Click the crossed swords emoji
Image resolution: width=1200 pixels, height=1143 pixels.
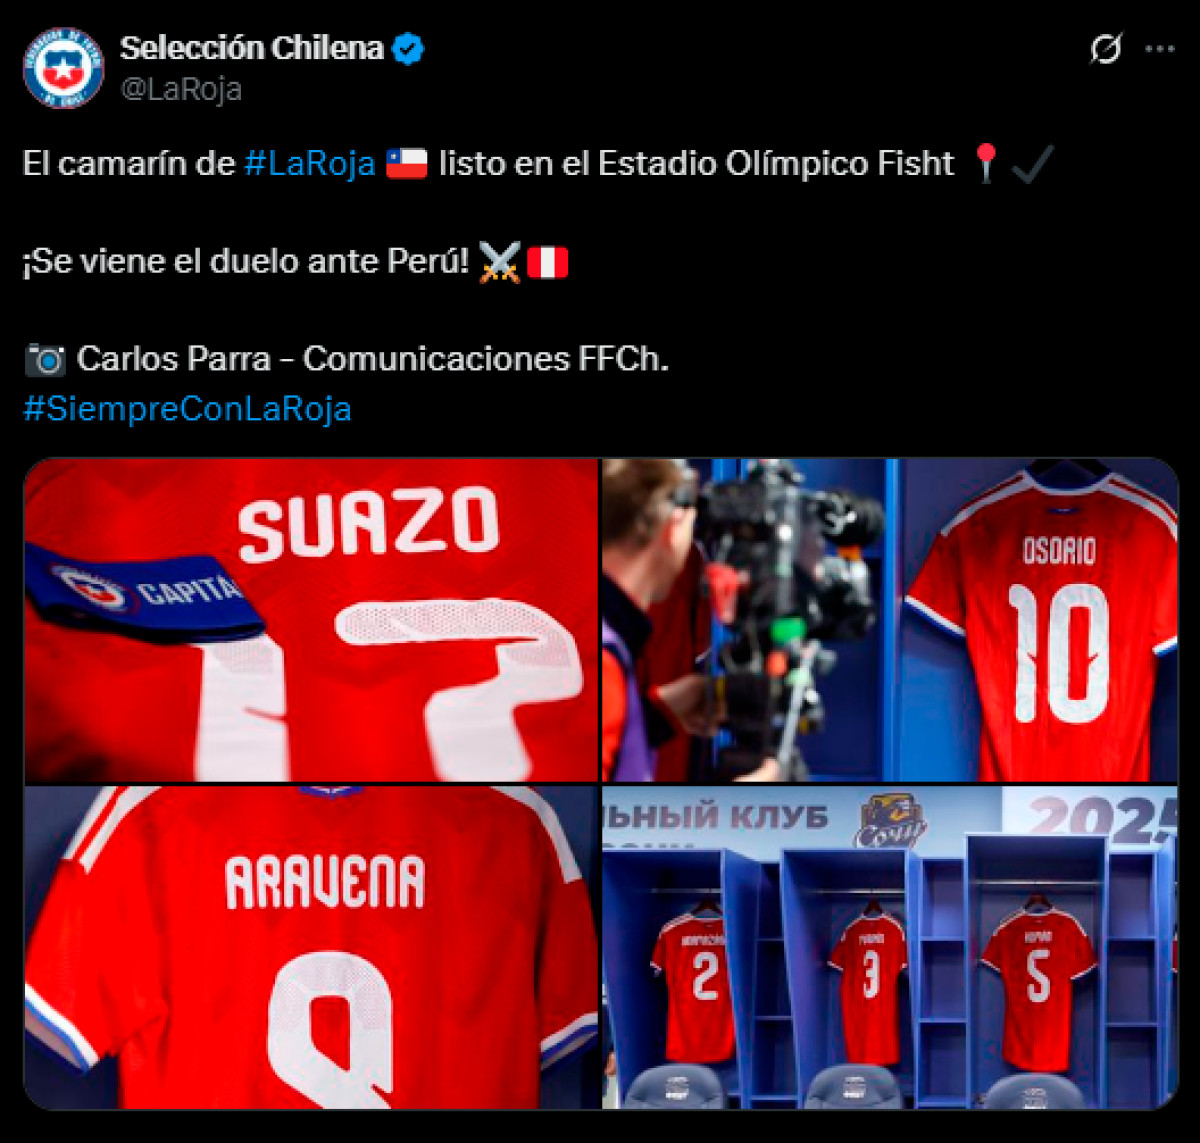coord(499,262)
